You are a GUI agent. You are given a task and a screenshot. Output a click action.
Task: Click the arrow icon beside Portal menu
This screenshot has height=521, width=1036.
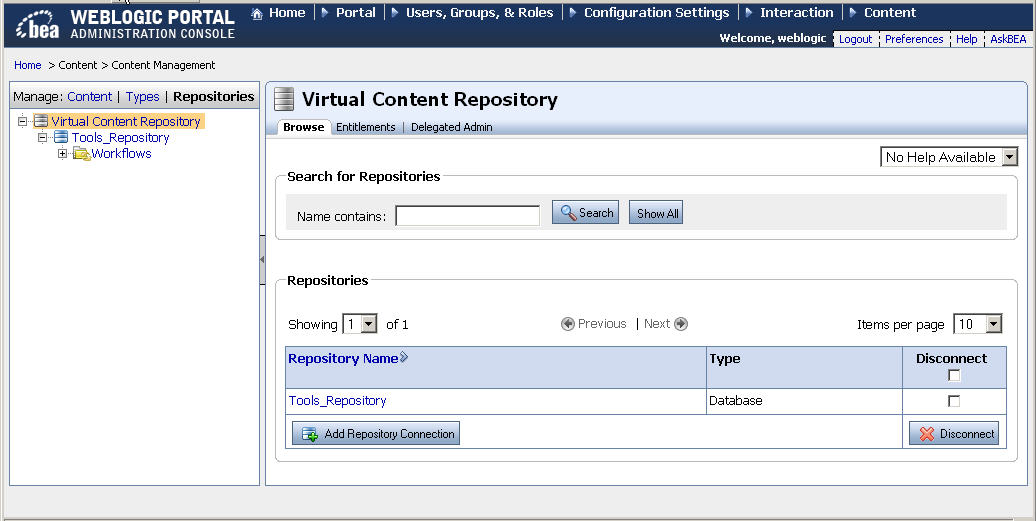(325, 13)
